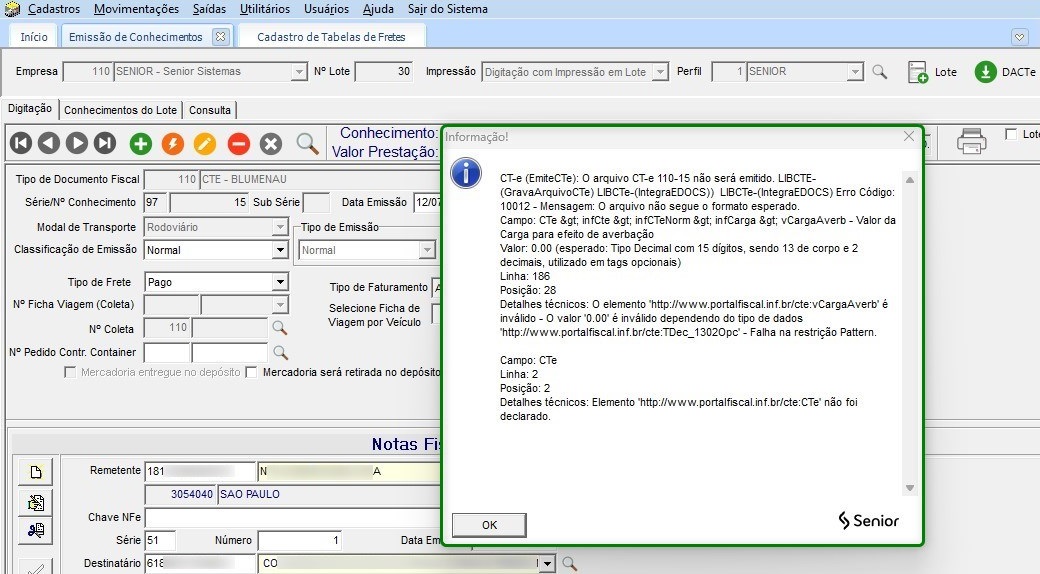
Task: Search Destinatário with magnifier icon
Action: (x=569, y=563)
